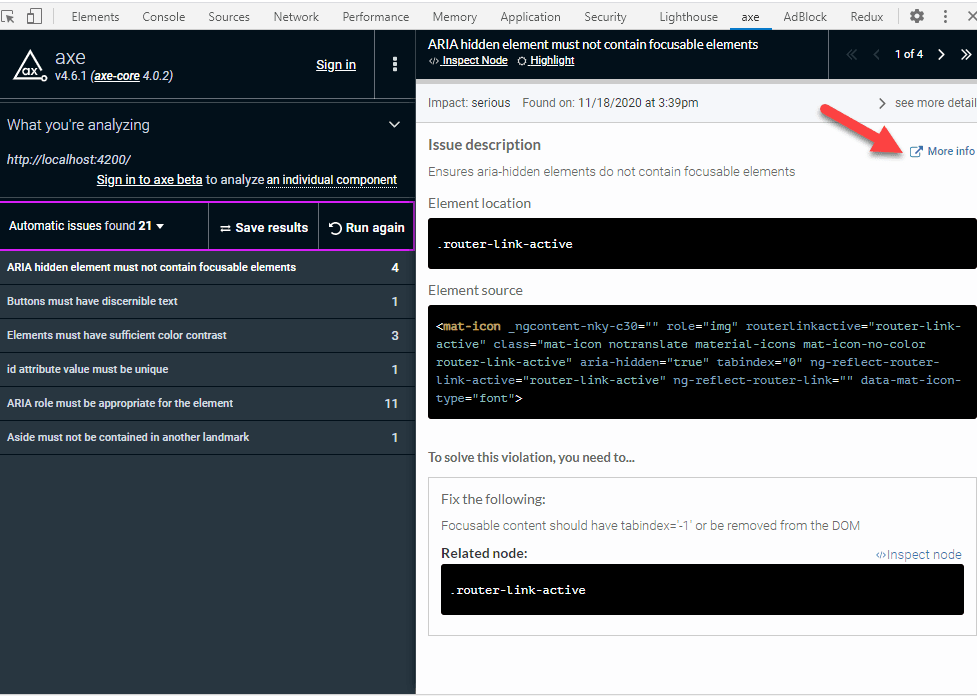Jump to last issue double arrow
This screenshot has width=977, height=696.
pos(965,54)
